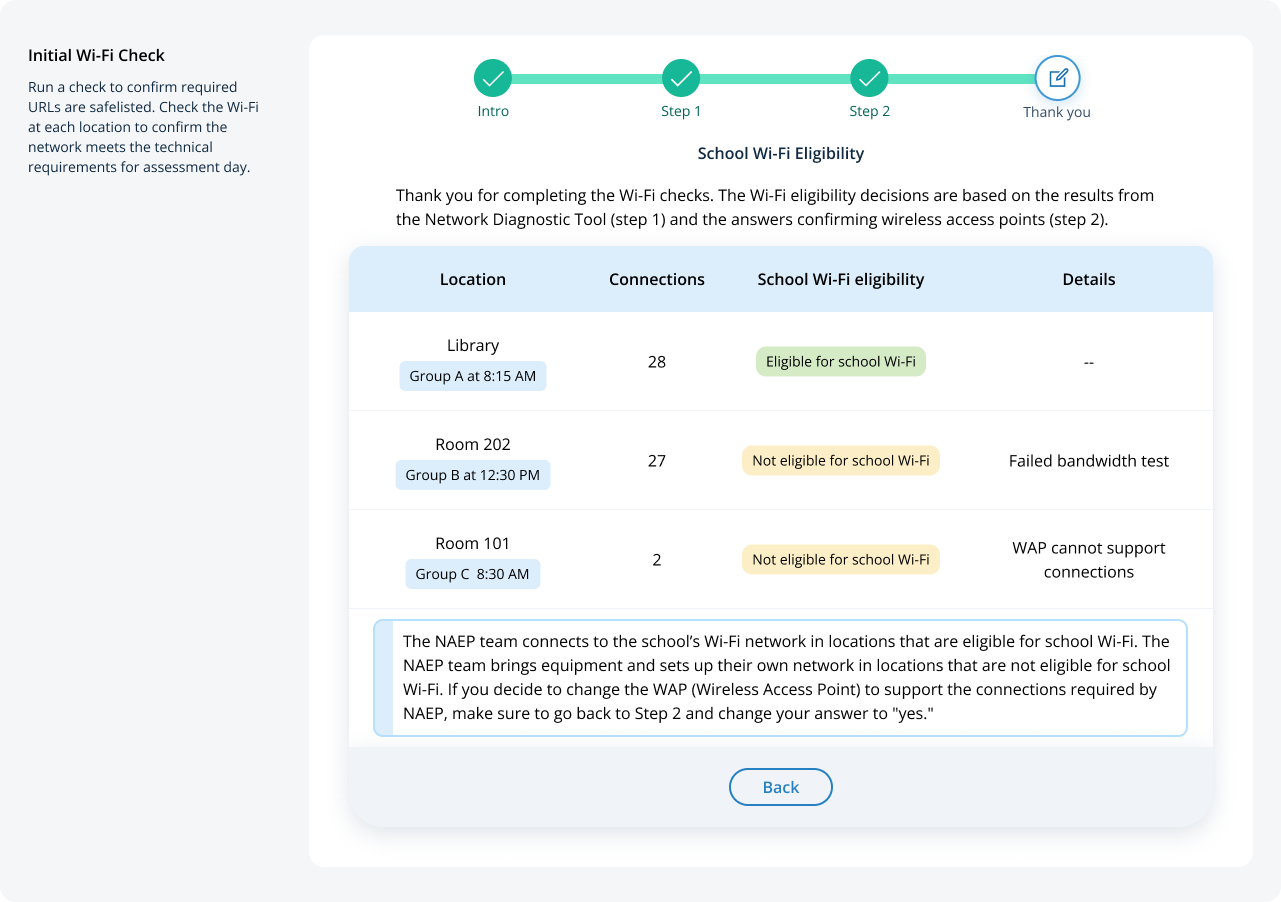Viewport: 1281px width, 902px height.
Task: Click the Thank you edit icon
Action: tap(1057, 78)
